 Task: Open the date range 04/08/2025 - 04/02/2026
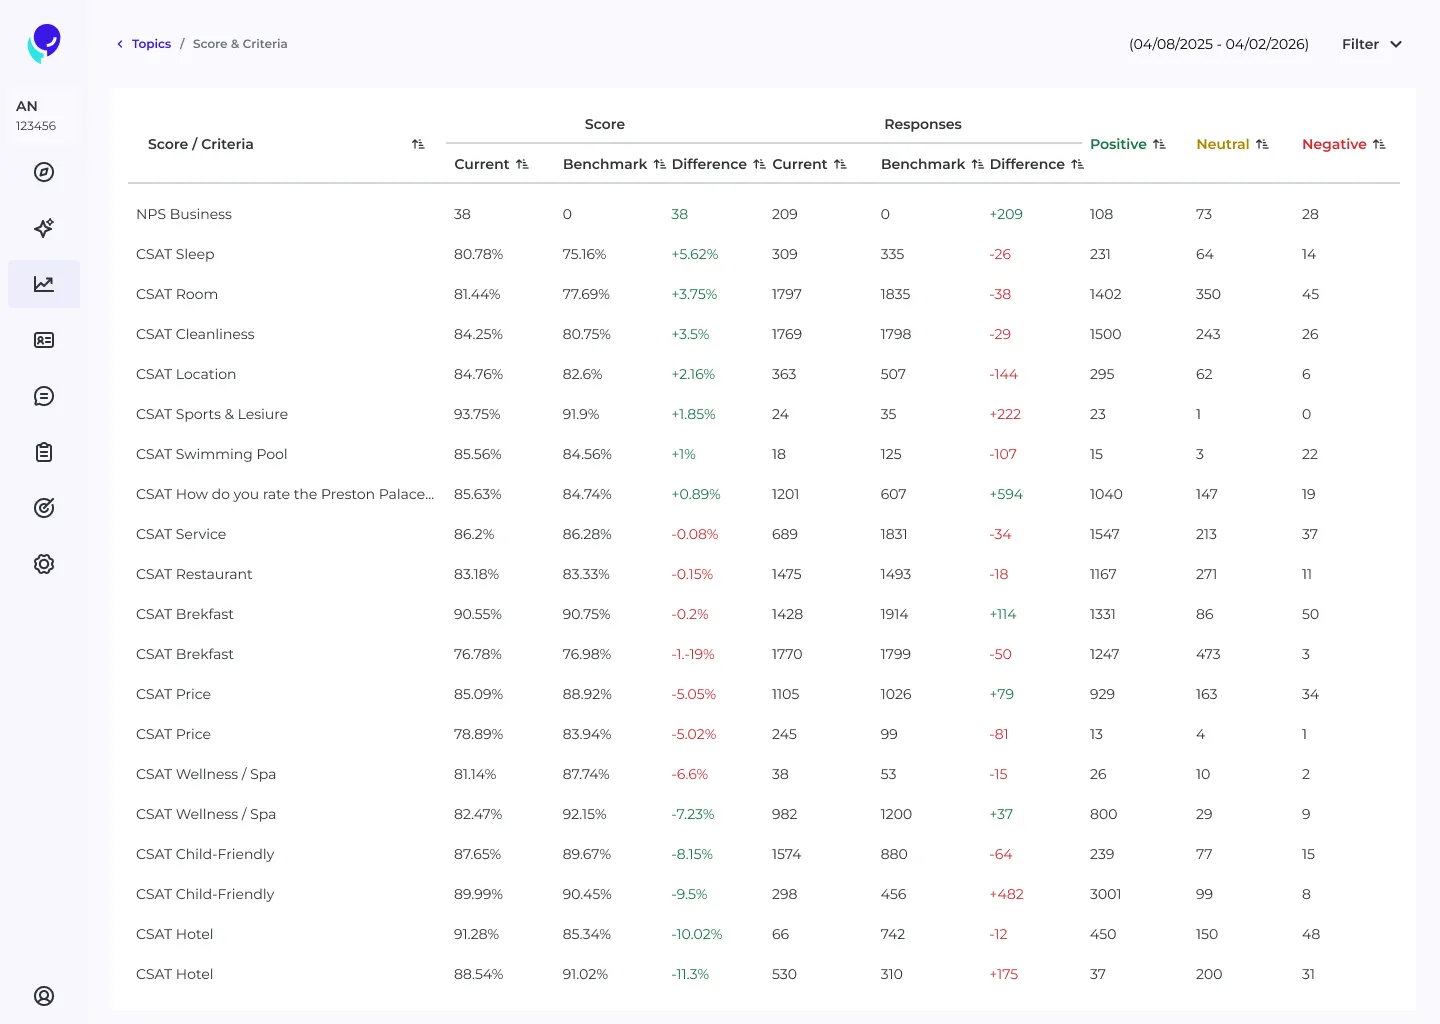pos(1219,44)
